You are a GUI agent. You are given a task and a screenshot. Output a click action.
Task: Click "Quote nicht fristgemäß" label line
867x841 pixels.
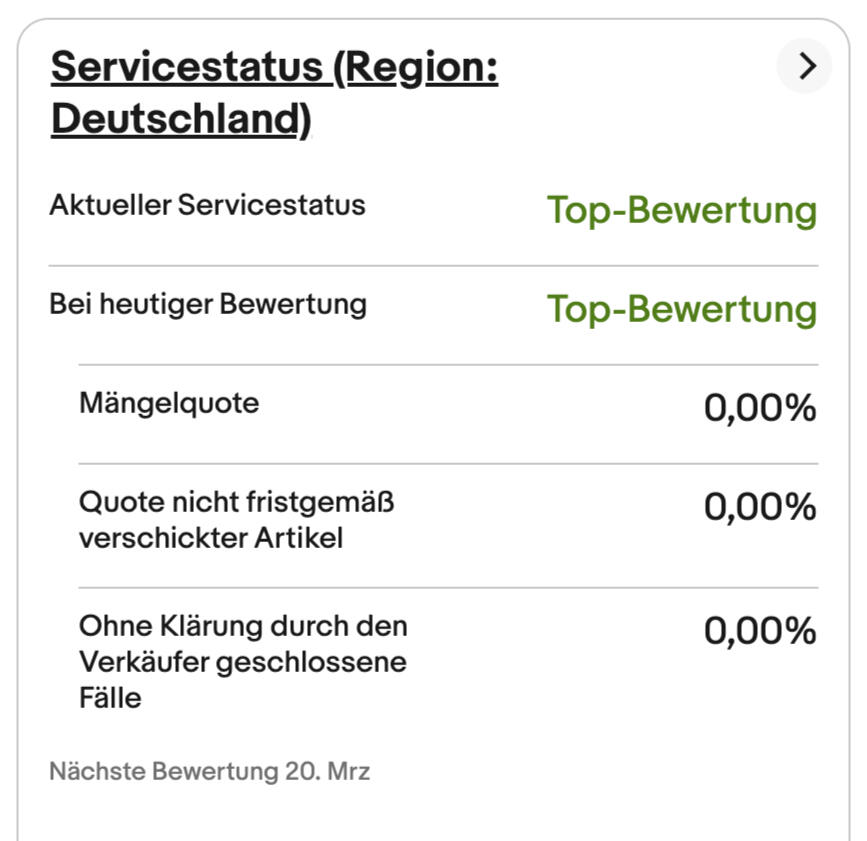click(x=237, y=501)
